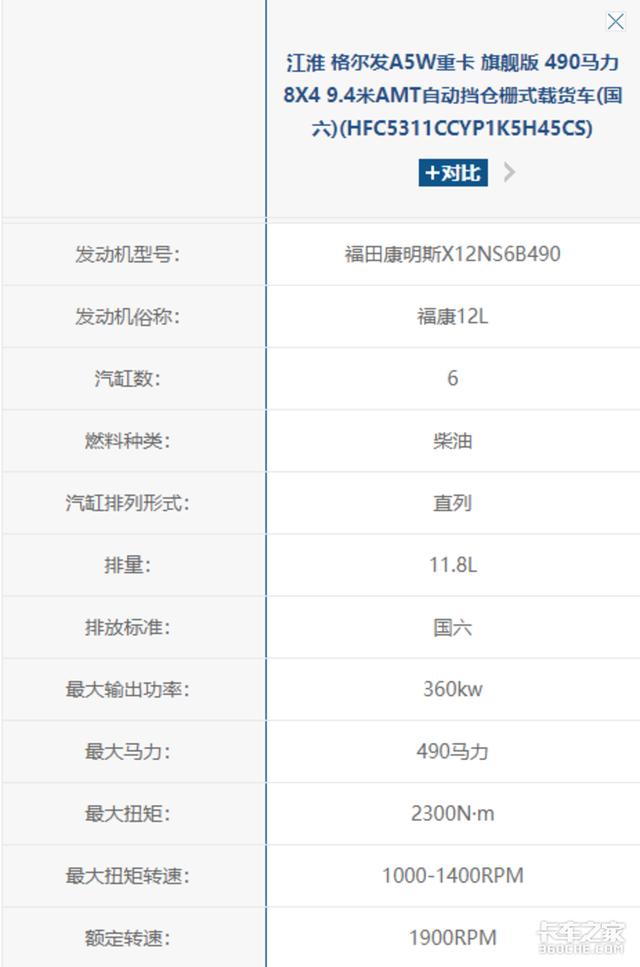Select the 汽缸排列形式 label
The height and width of the screenshot is (967, 640).
click(x=128, y=503)
